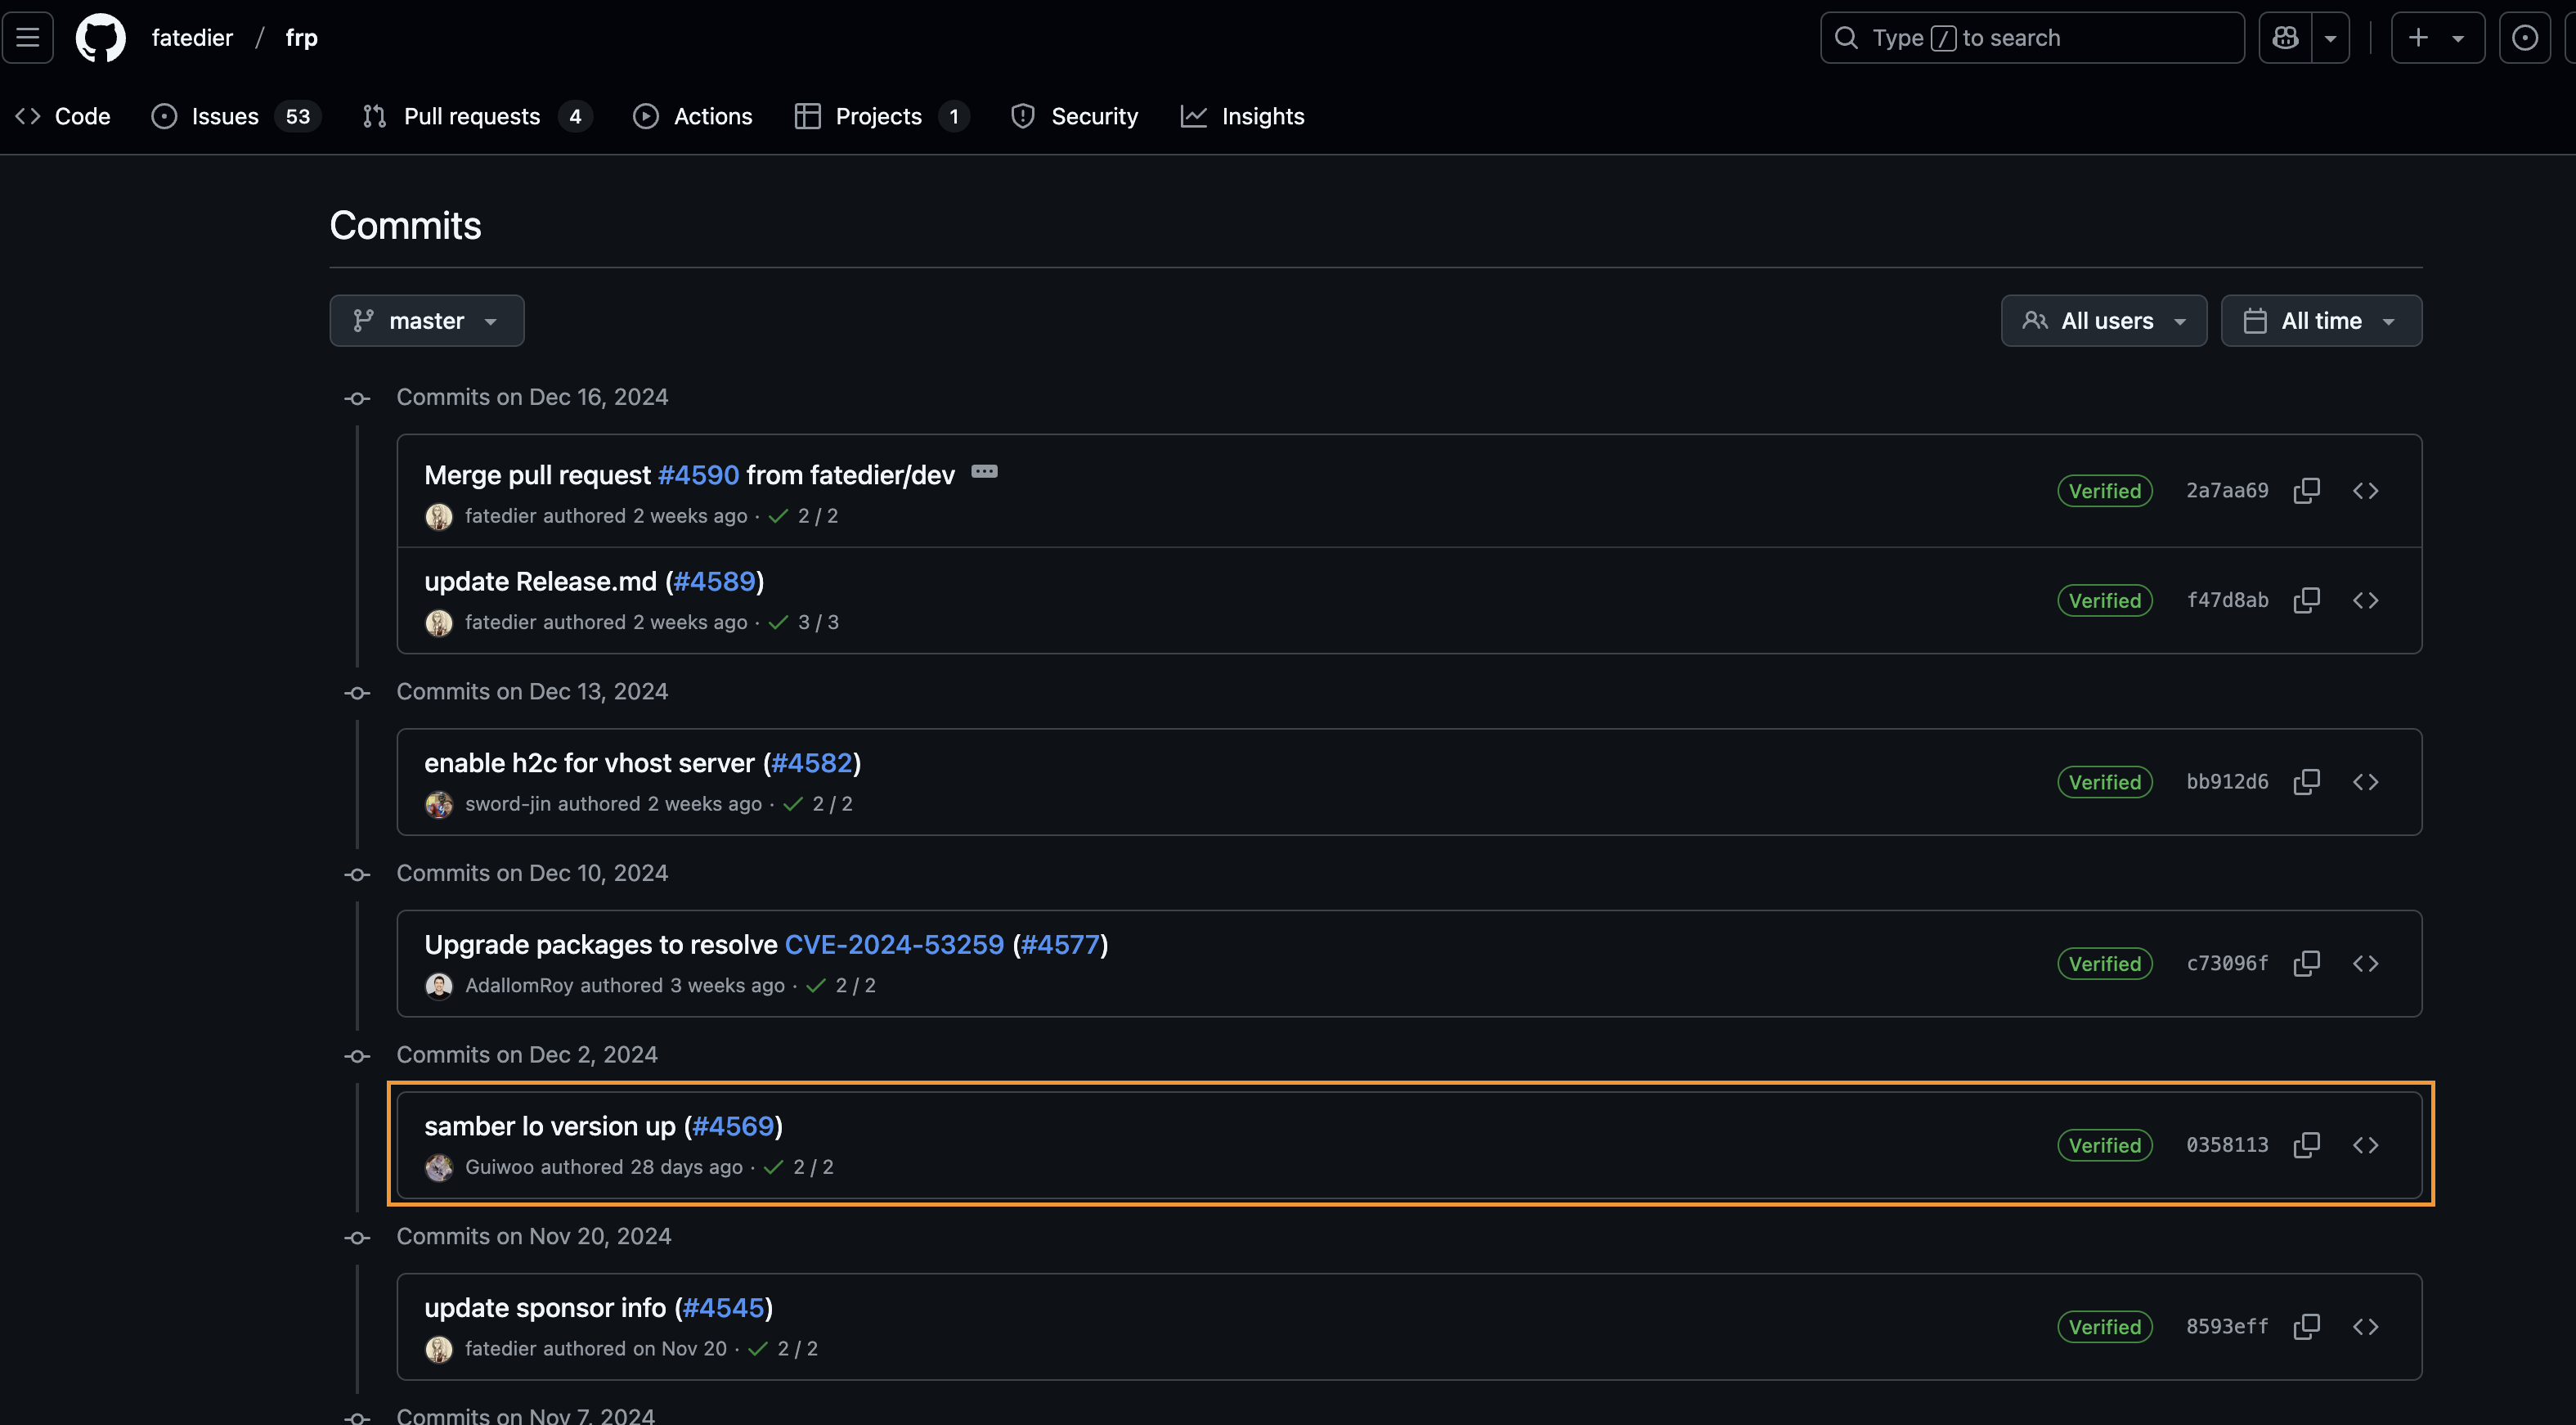The image size is (2576, 1425).
Task: Open the GitHub homepage logo
Action: pos(101,38)
